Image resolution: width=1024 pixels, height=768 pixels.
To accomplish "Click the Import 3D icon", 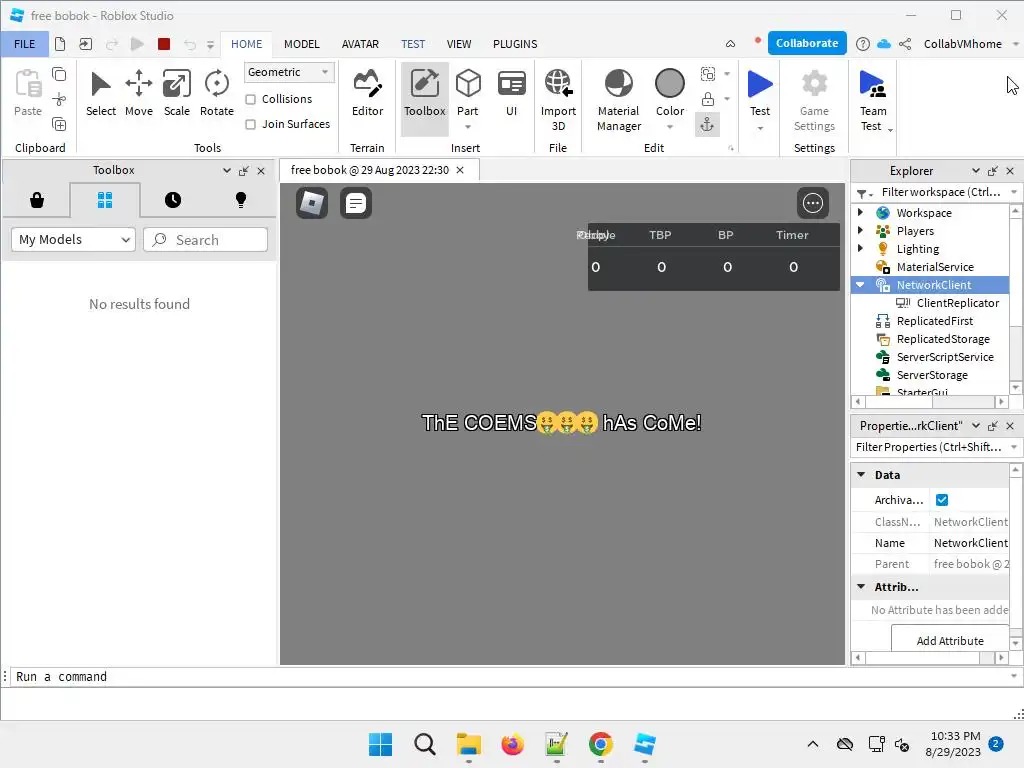I will point(558,84).
